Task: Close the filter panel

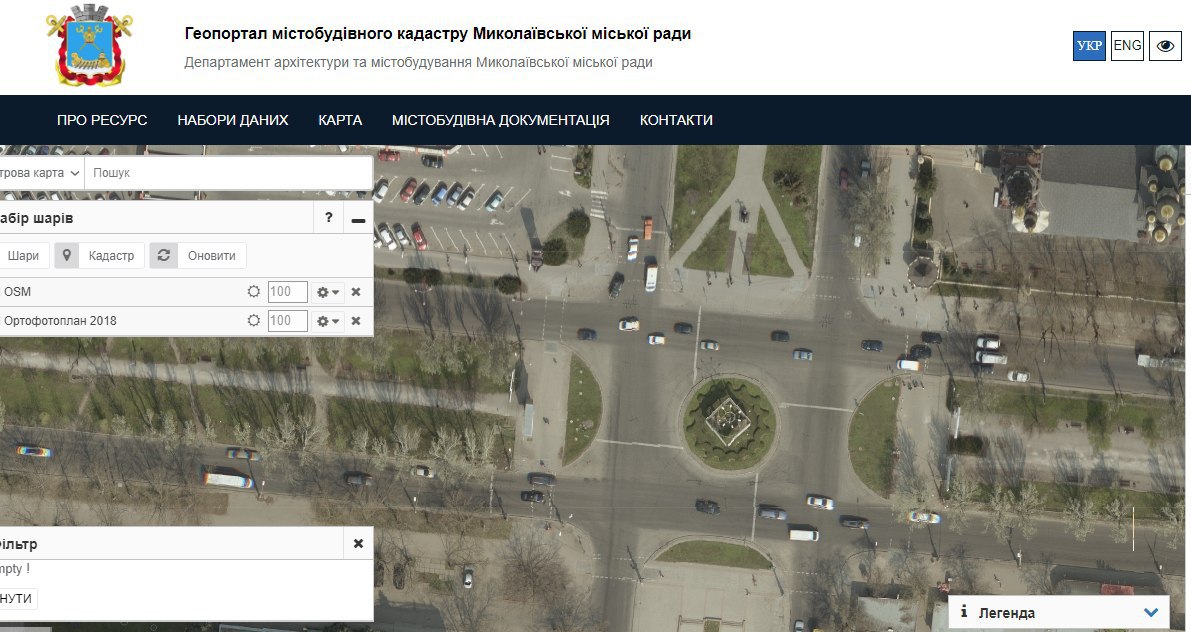Action: [x=359, y=543]
